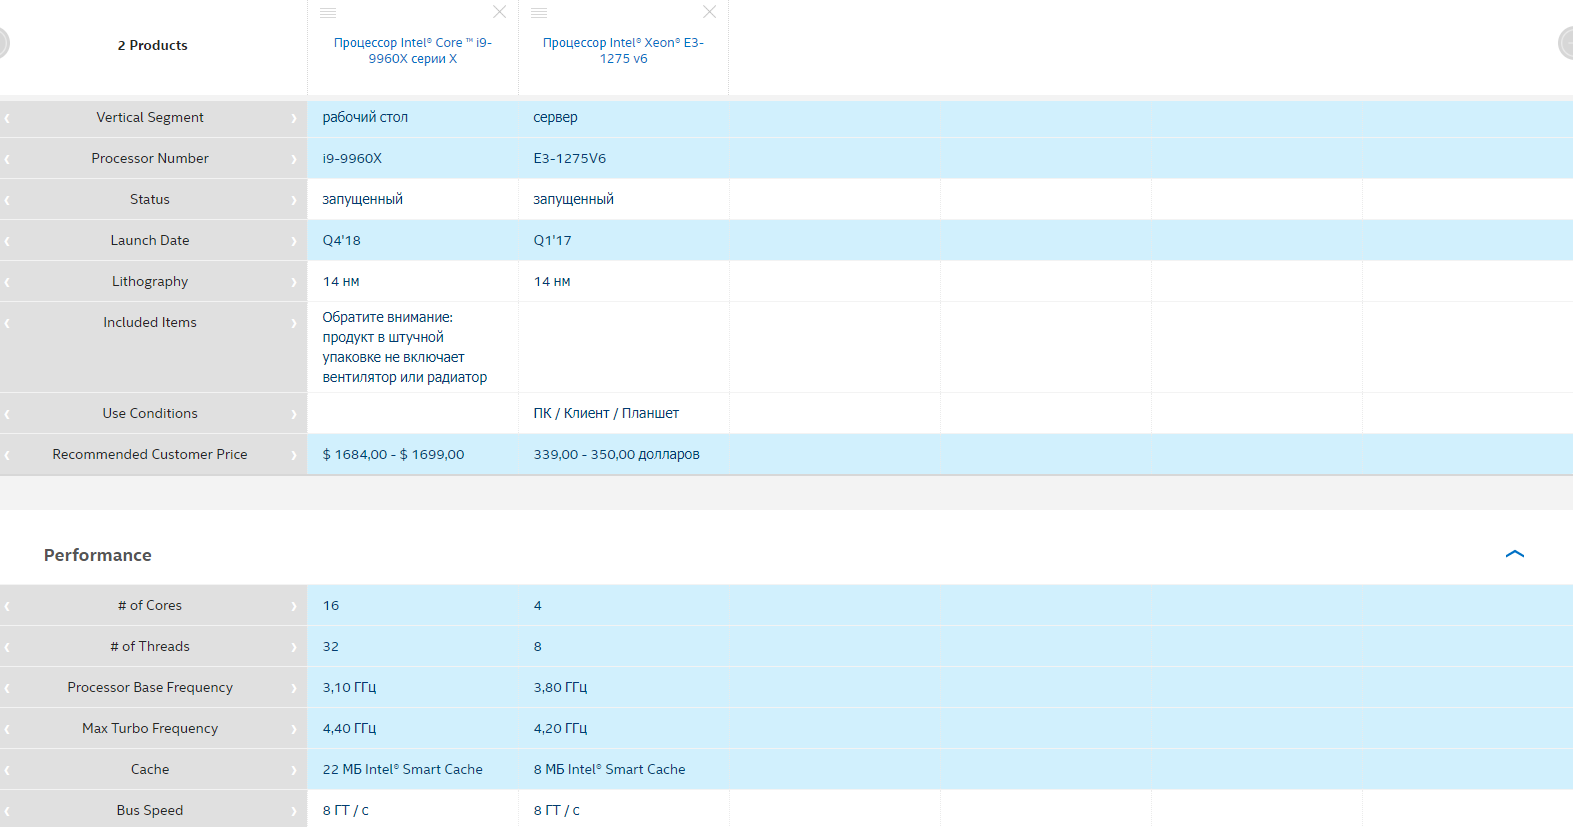Click the right chevron on Bus Speed row
Screen dimensions: 1573x827
pos(294,811)
